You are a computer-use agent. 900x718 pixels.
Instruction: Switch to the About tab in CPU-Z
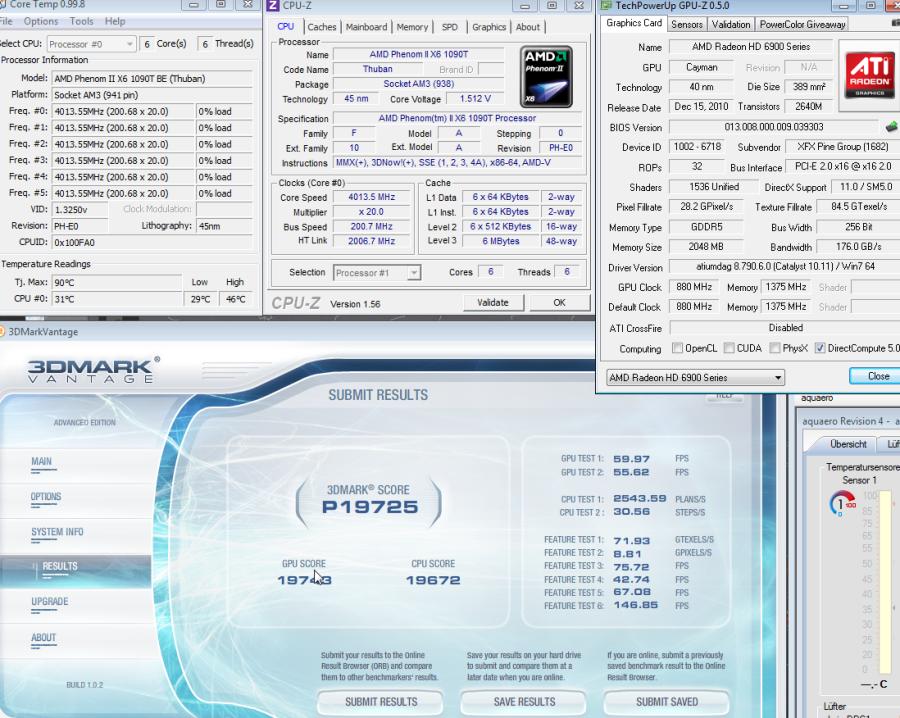point(527,27)
